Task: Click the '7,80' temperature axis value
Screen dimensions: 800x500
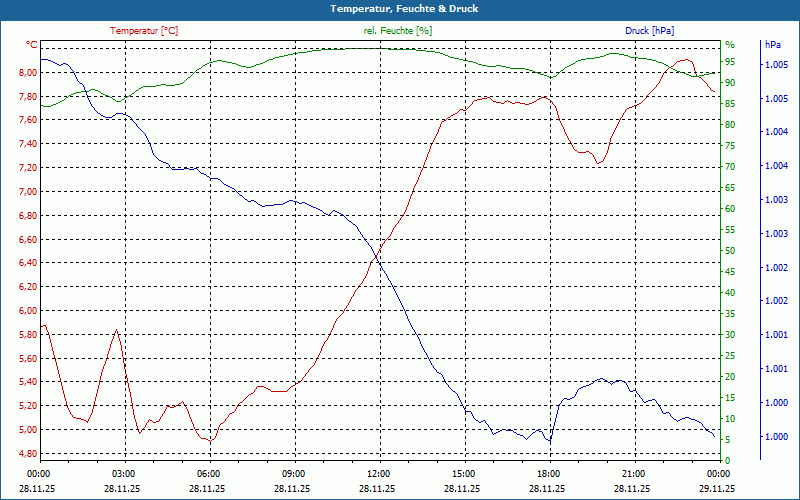Action: [x=29, y=96]
